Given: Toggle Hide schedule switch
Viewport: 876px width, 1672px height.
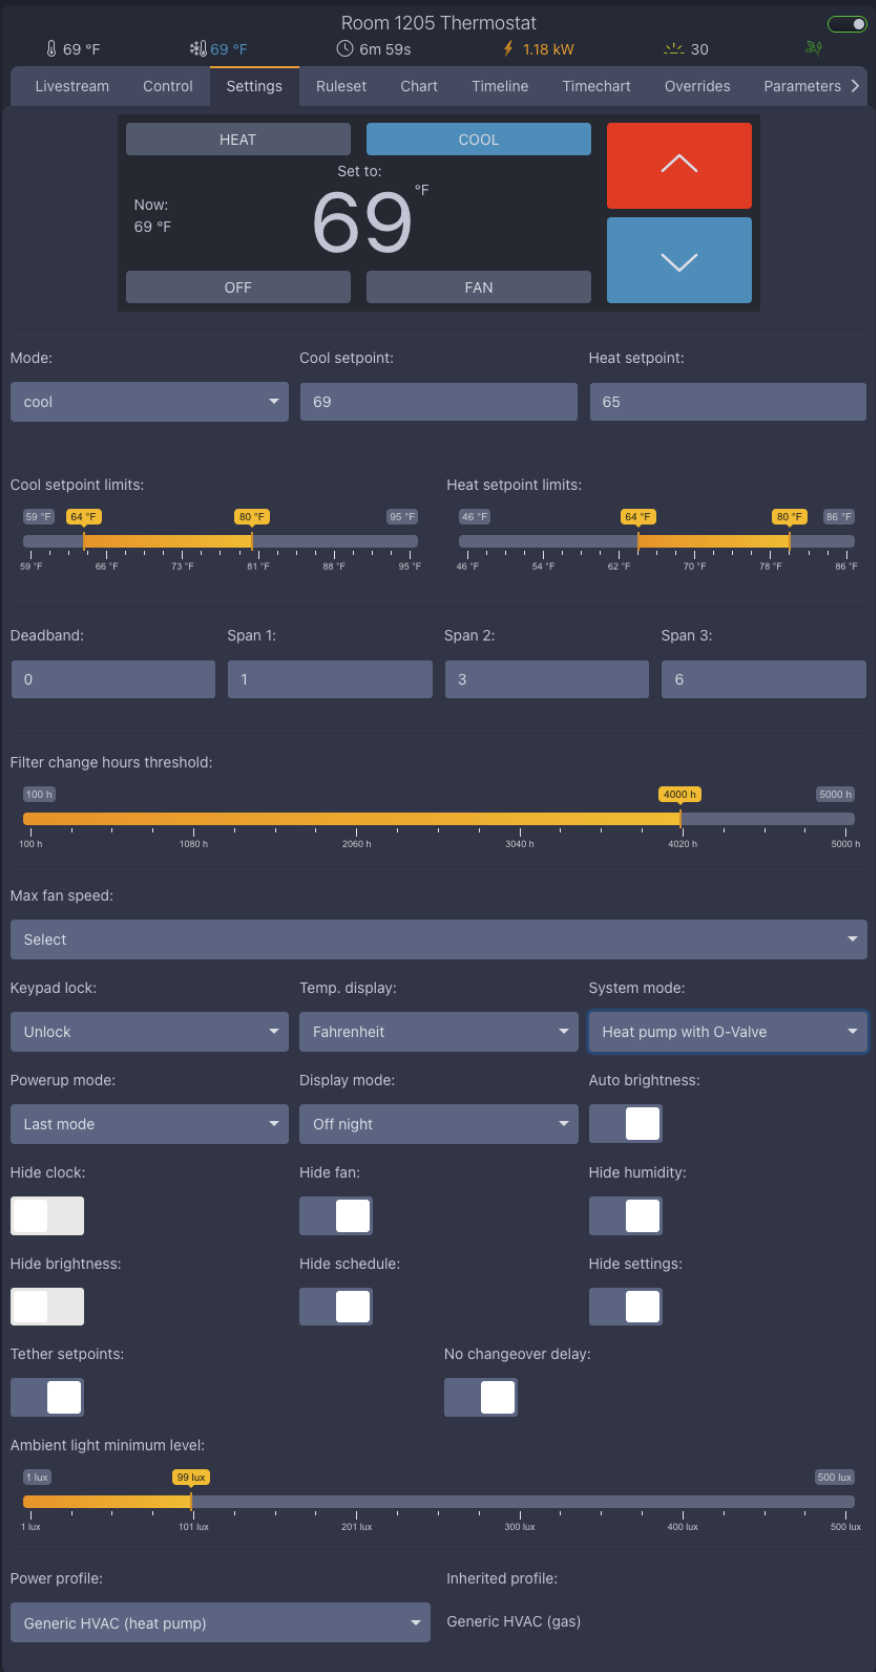Looking at the screenshot, I should [x=336, y=1306].
